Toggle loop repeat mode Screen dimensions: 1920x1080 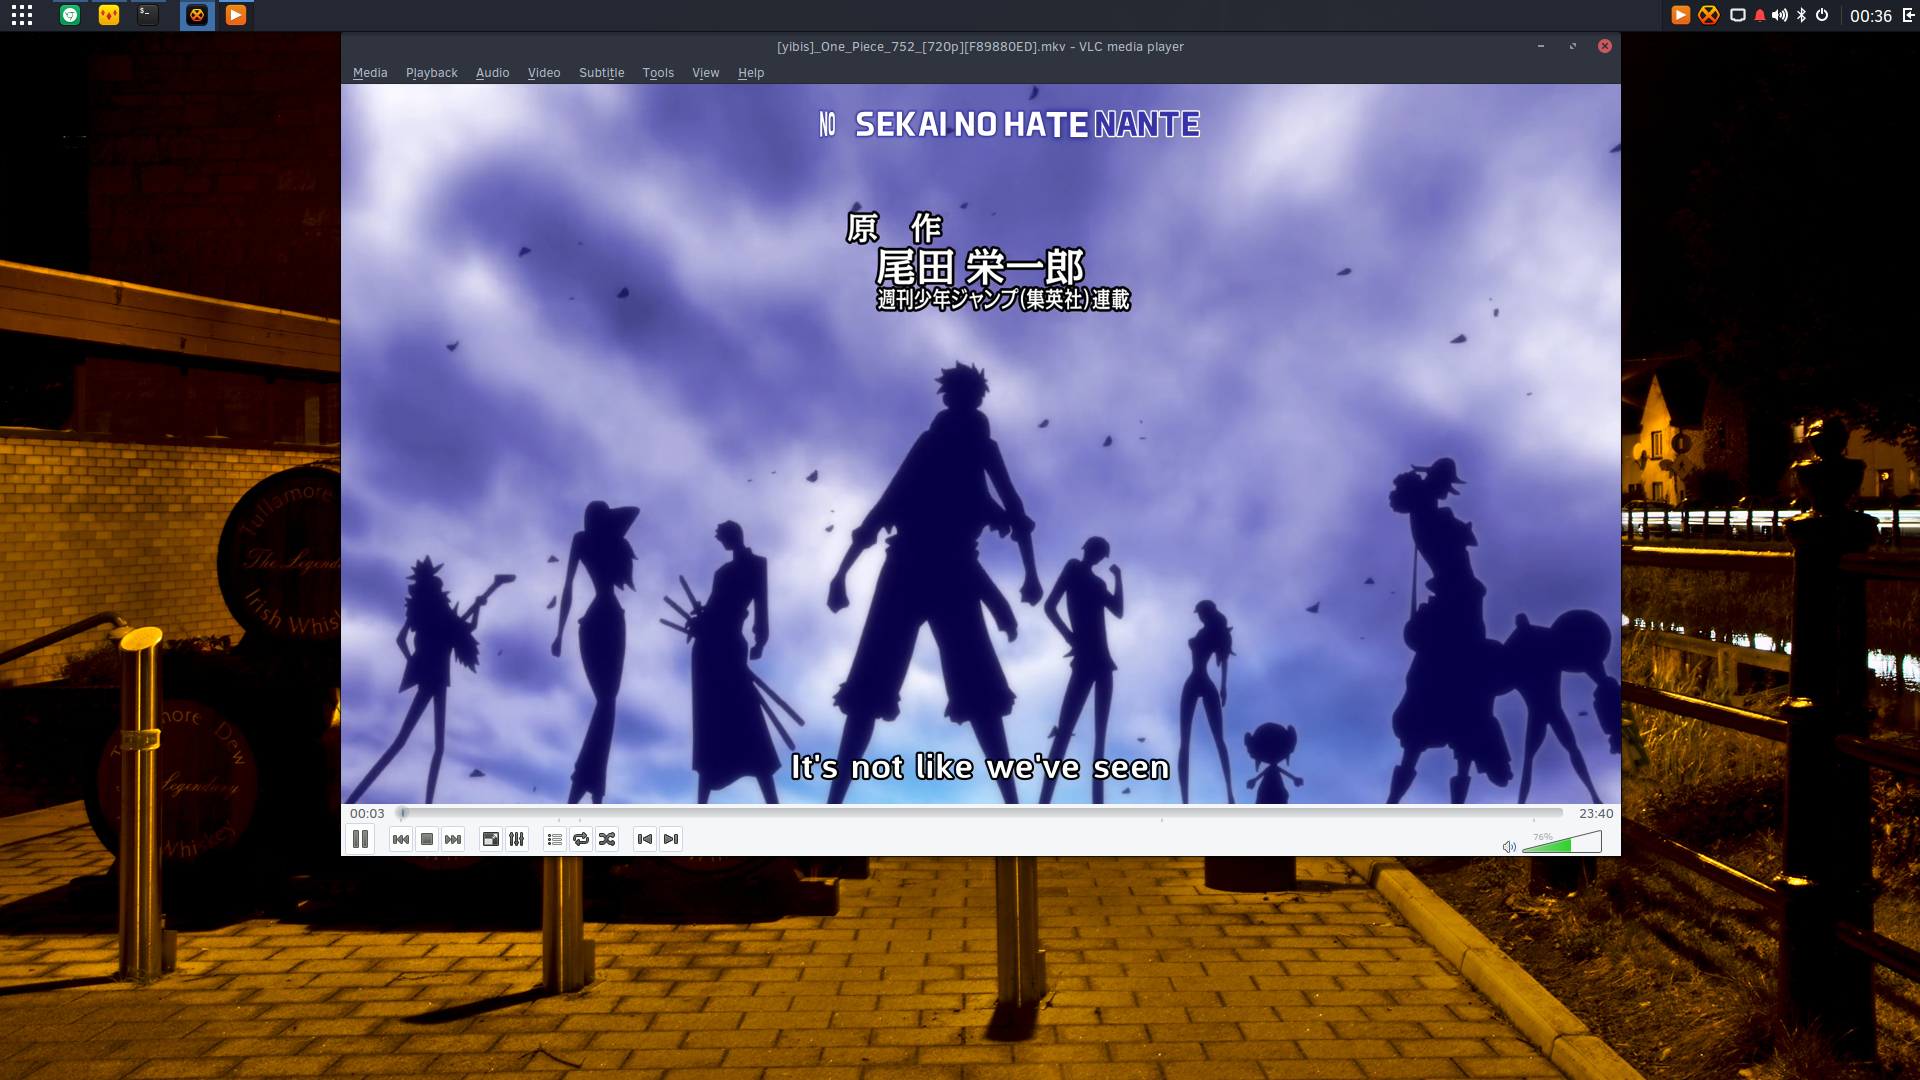[581, 839]
